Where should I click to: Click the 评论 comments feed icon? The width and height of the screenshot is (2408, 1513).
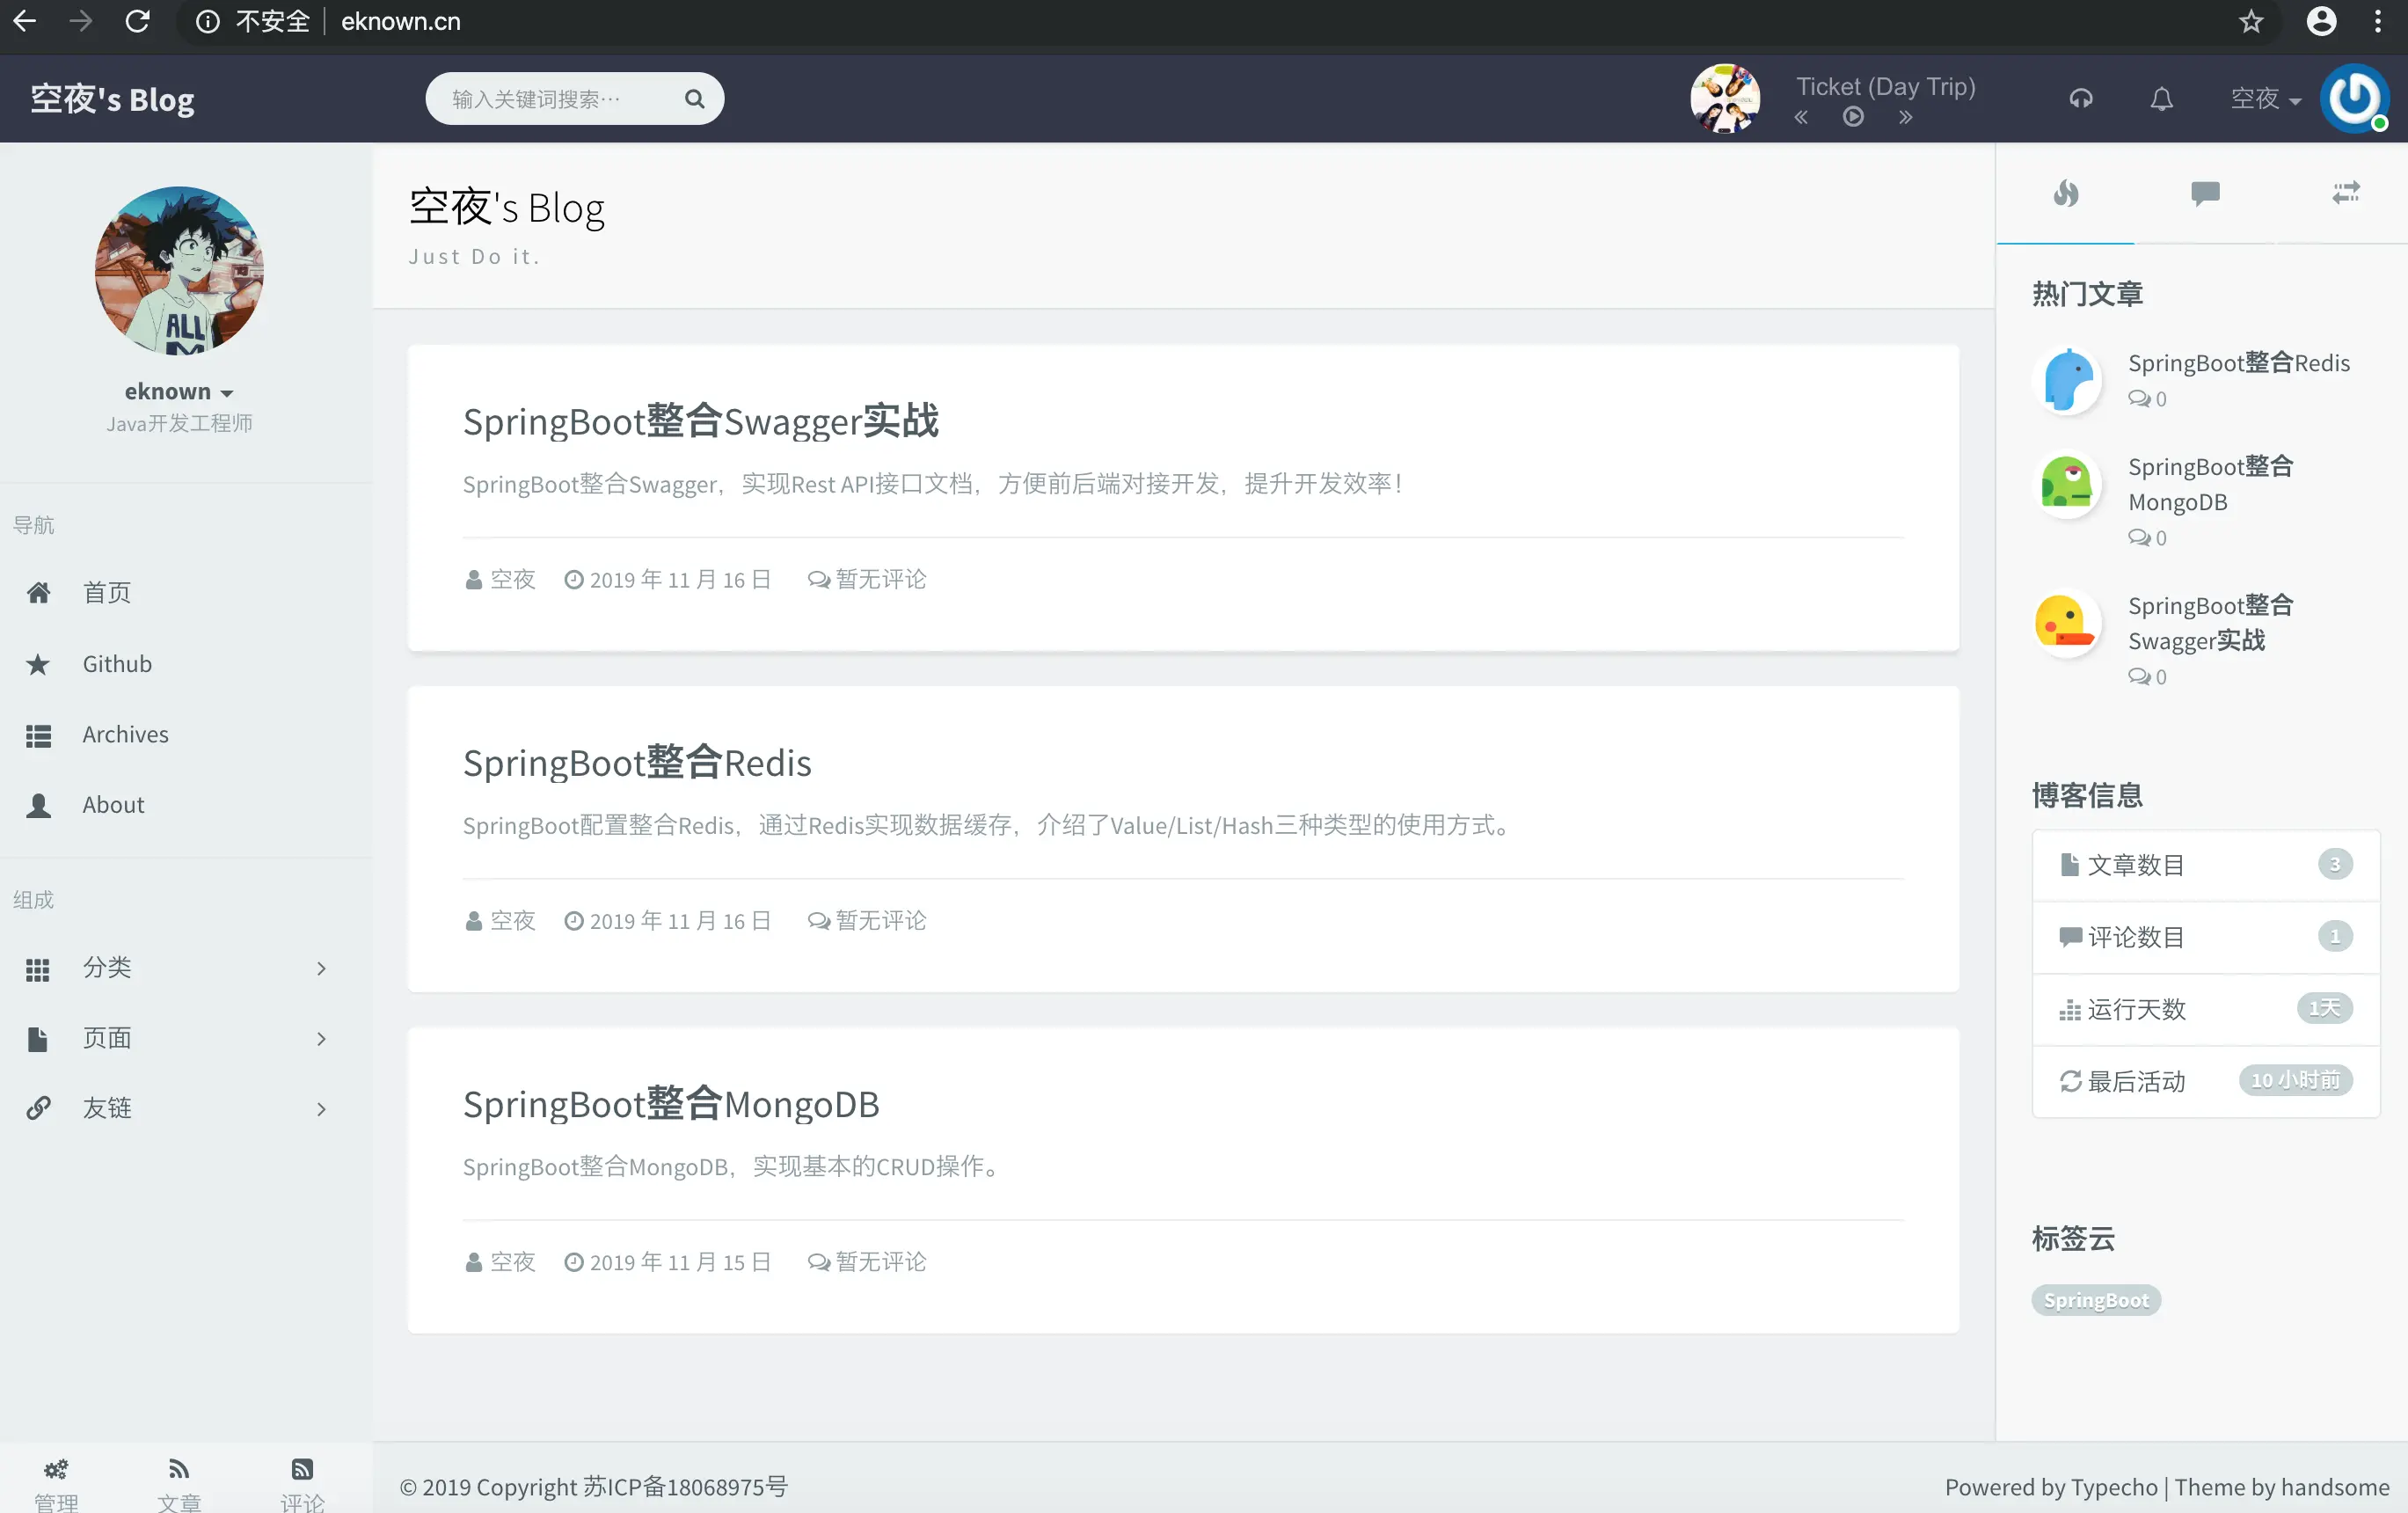(302, 1470)
